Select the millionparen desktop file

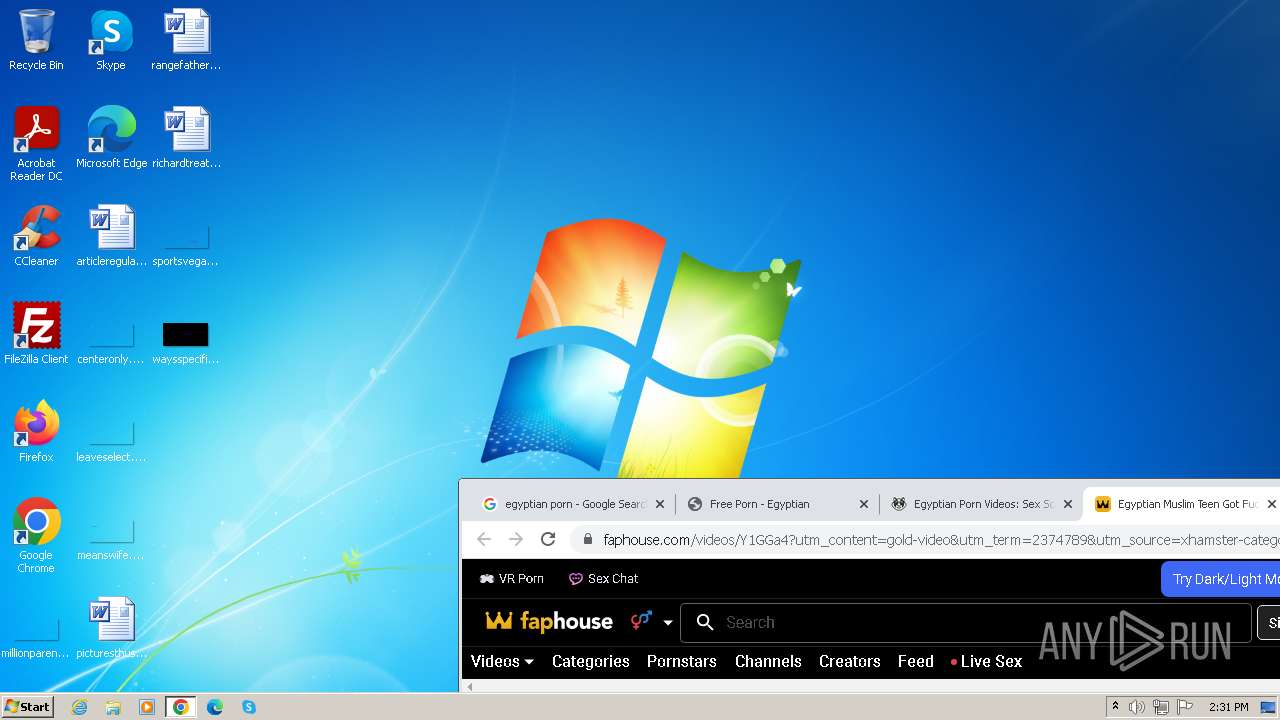tap(36, 638)
